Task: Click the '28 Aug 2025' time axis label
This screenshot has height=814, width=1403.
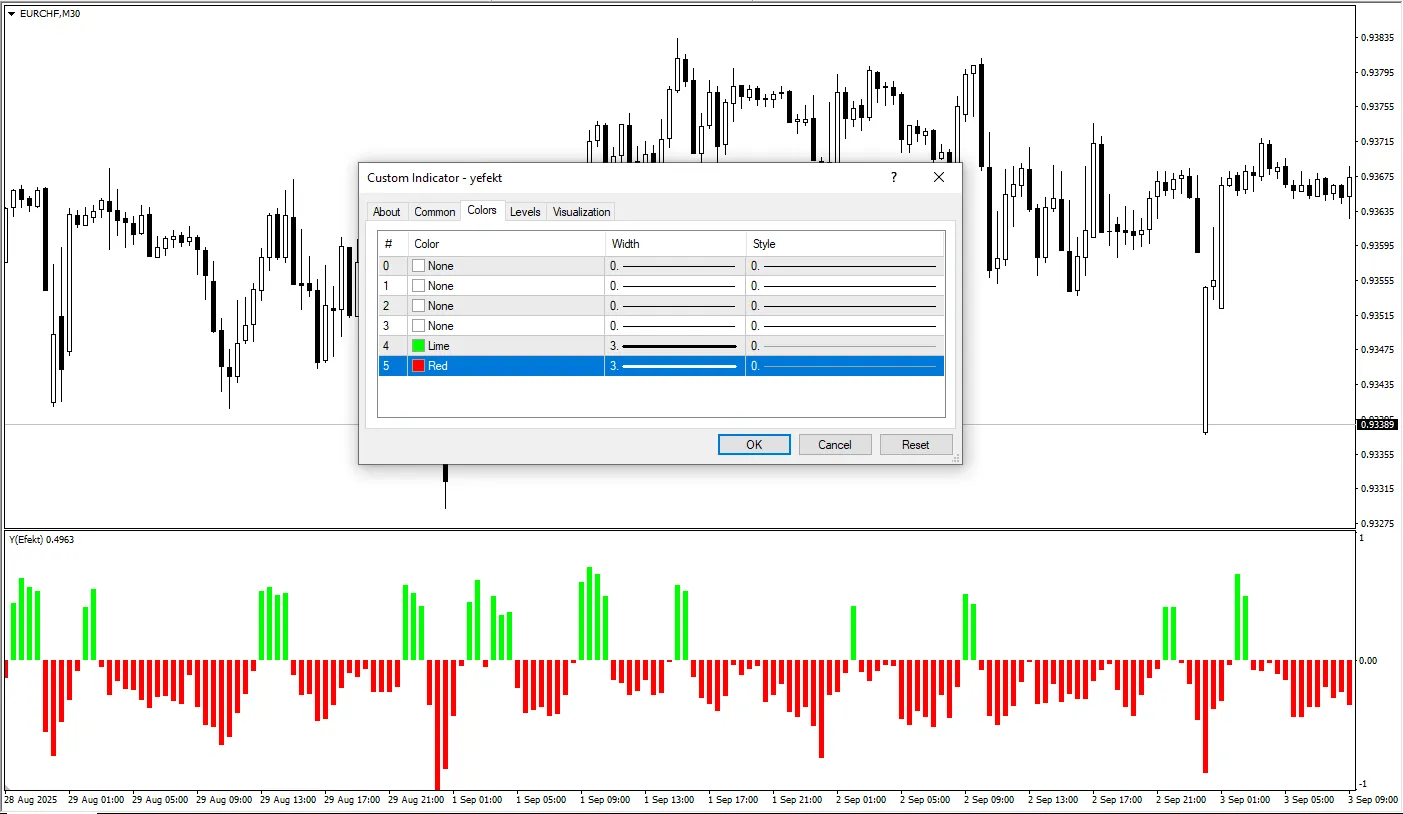Action: [x=30, y=800]
